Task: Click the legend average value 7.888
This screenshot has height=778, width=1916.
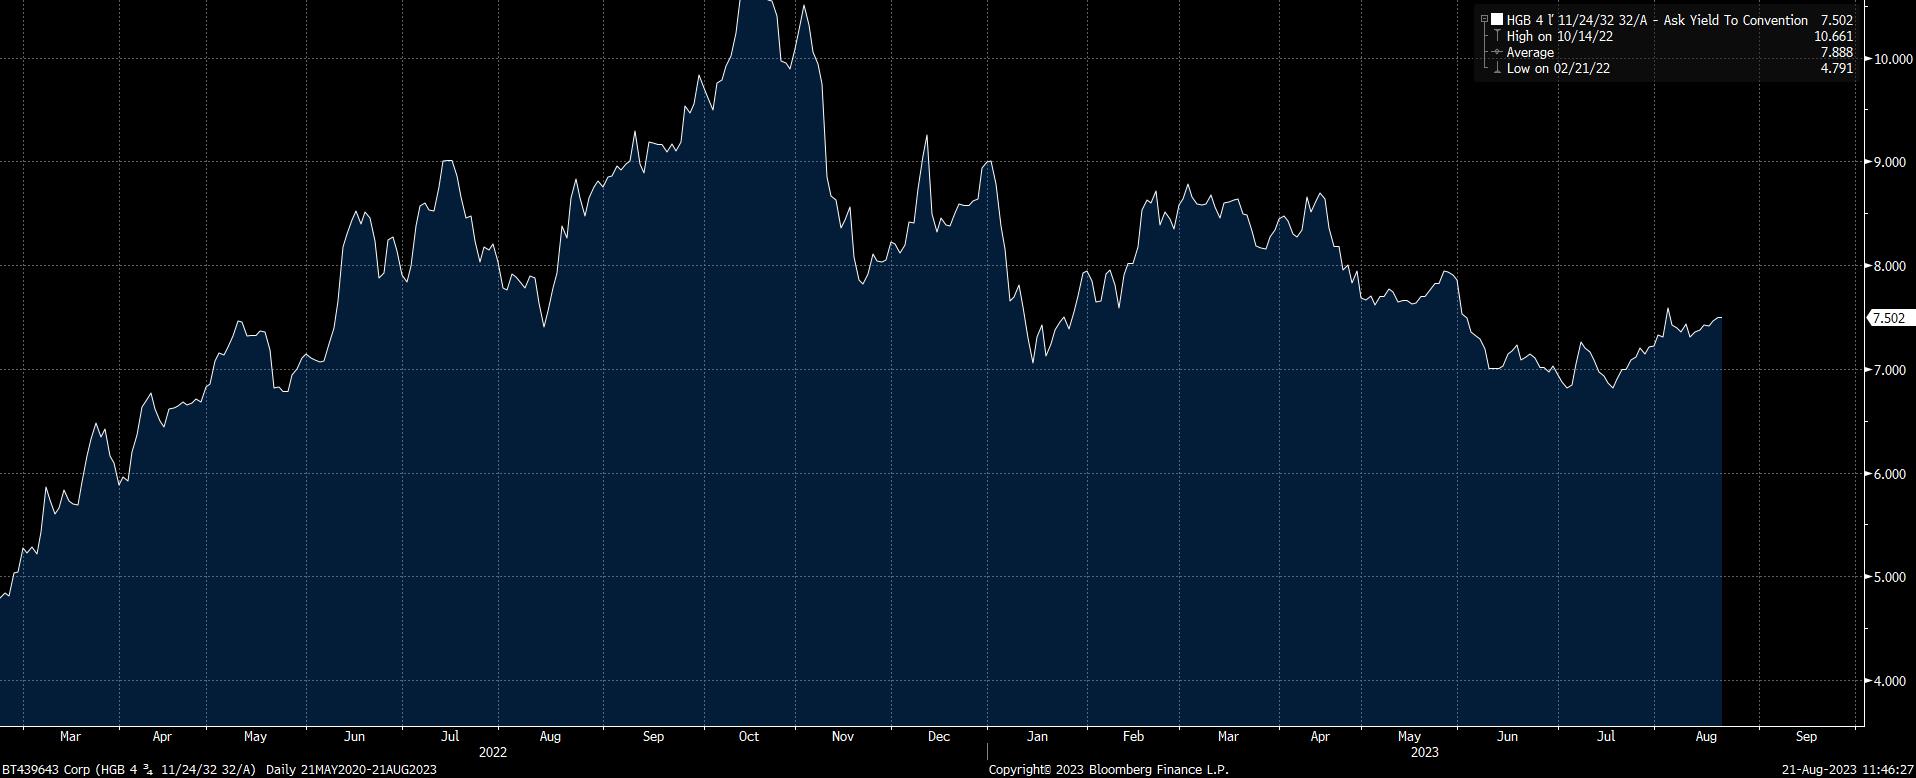Action: (1837, 52)
